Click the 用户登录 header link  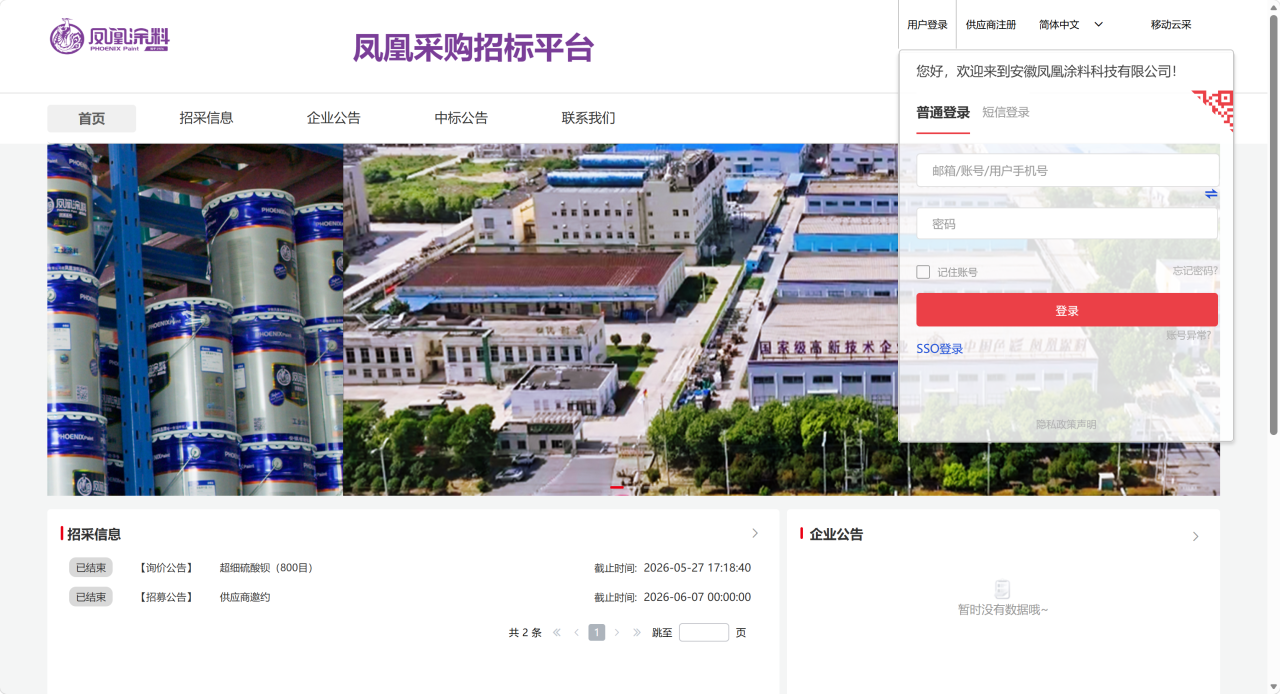(927, 25)
